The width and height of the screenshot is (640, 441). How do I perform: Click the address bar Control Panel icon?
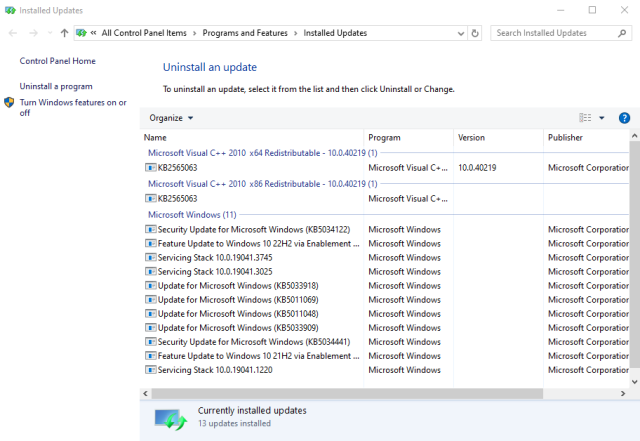coord(81,33)
